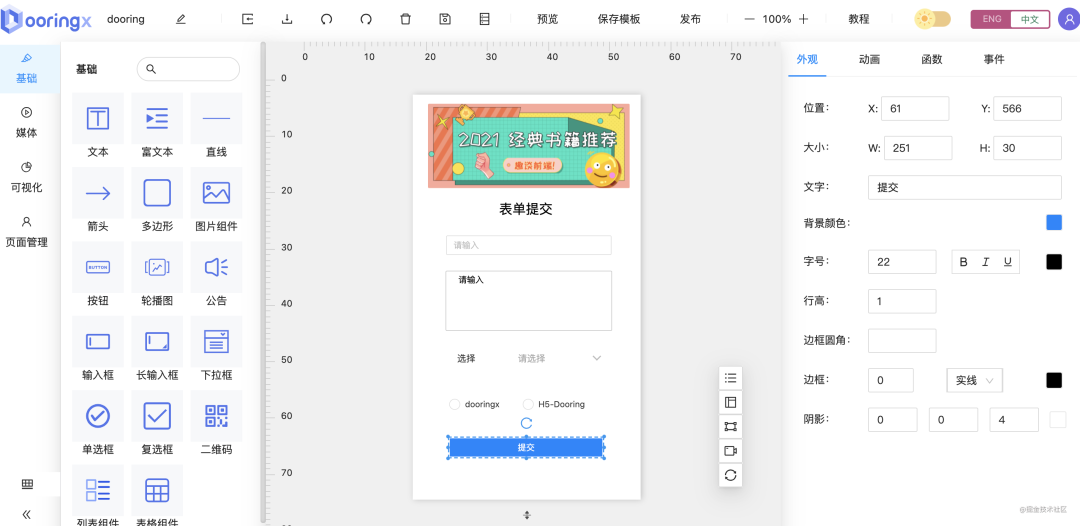
Task: Toggle italic text formatting
Action: (986, 262)
